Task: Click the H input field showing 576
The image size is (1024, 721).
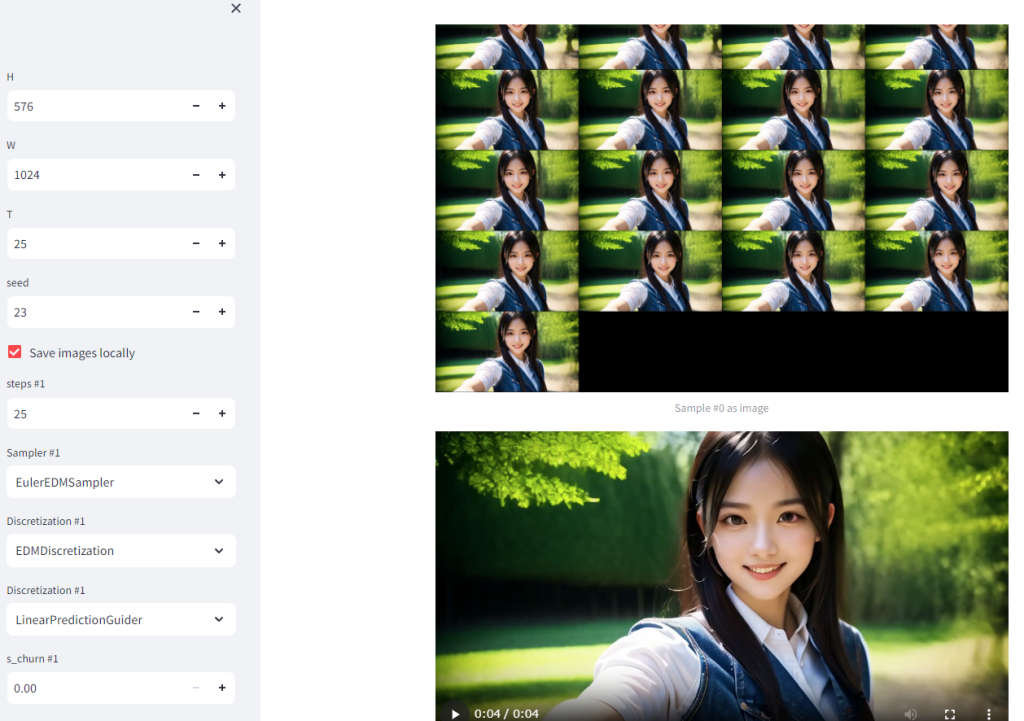Action: pyautogui.click(x=95, y=106)
